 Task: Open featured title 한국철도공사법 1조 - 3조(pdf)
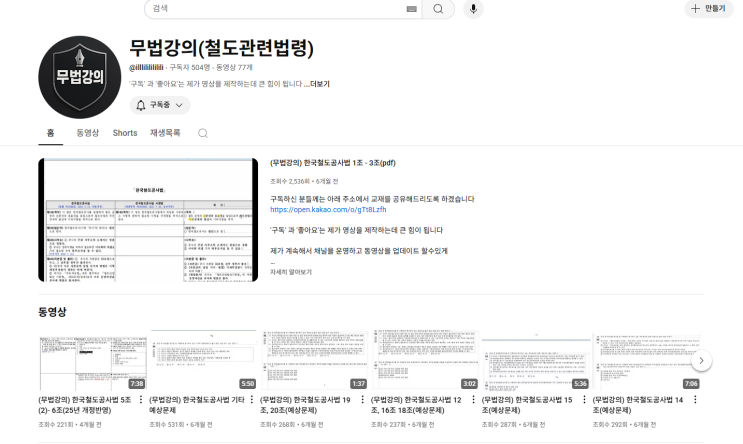point(333,163)
